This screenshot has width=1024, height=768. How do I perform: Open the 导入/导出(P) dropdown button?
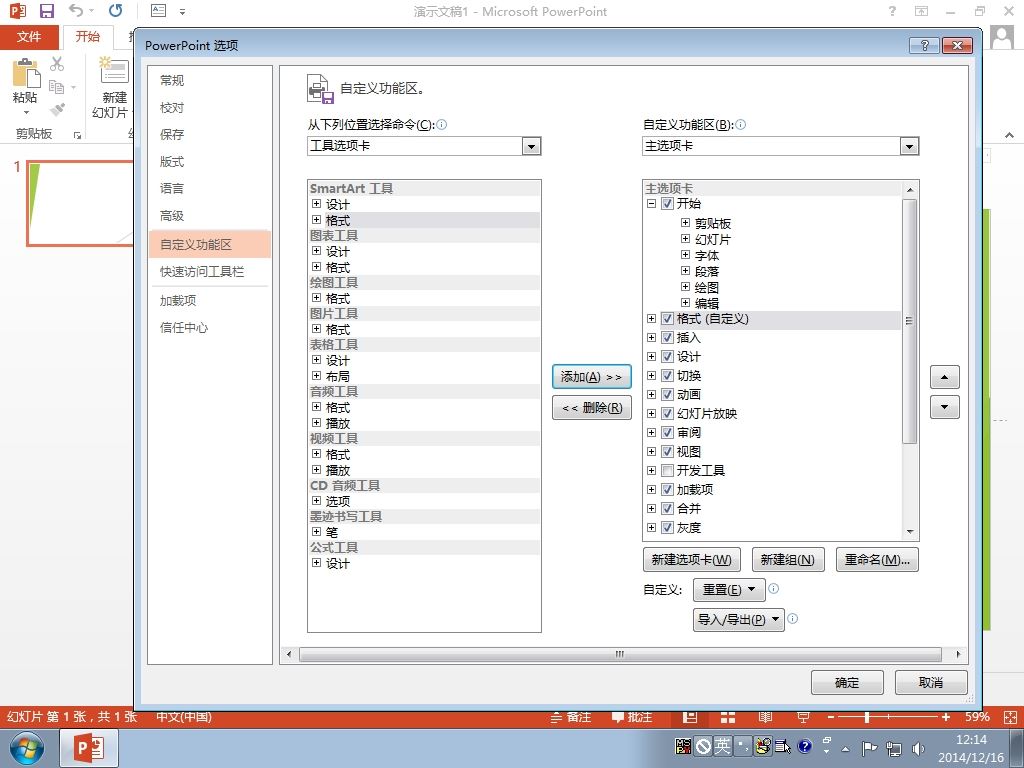coord(738,619)
